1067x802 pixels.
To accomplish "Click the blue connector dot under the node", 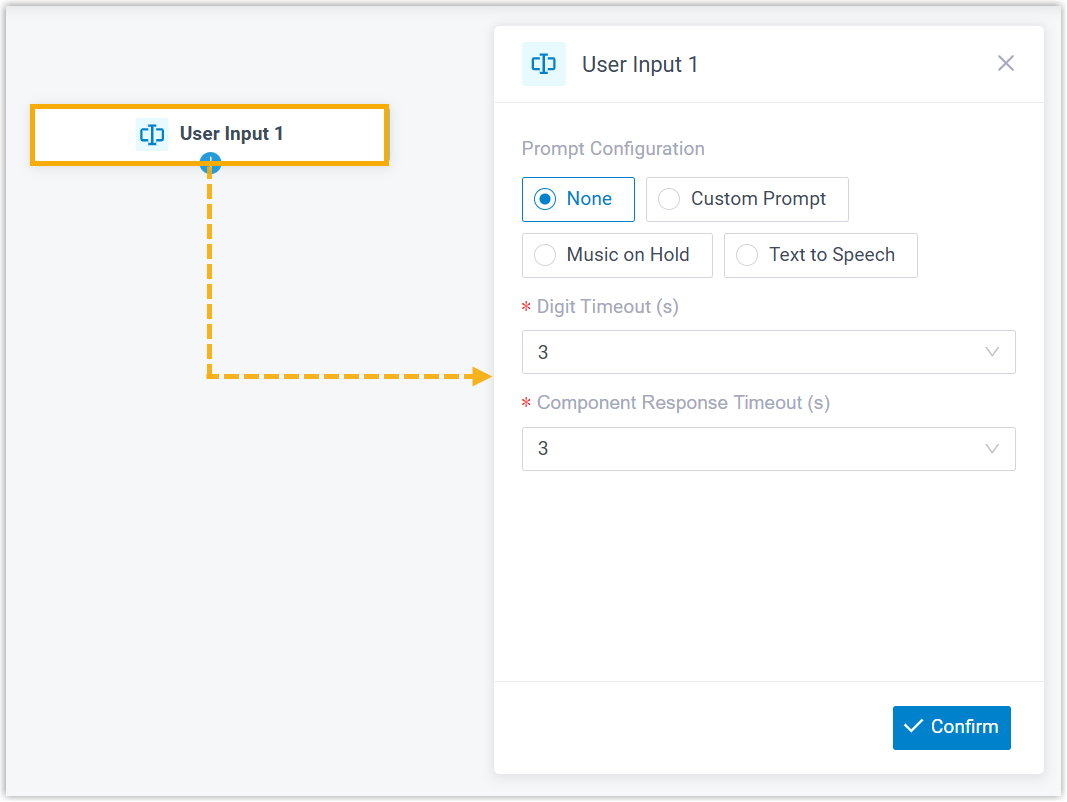I will point(210,164).
